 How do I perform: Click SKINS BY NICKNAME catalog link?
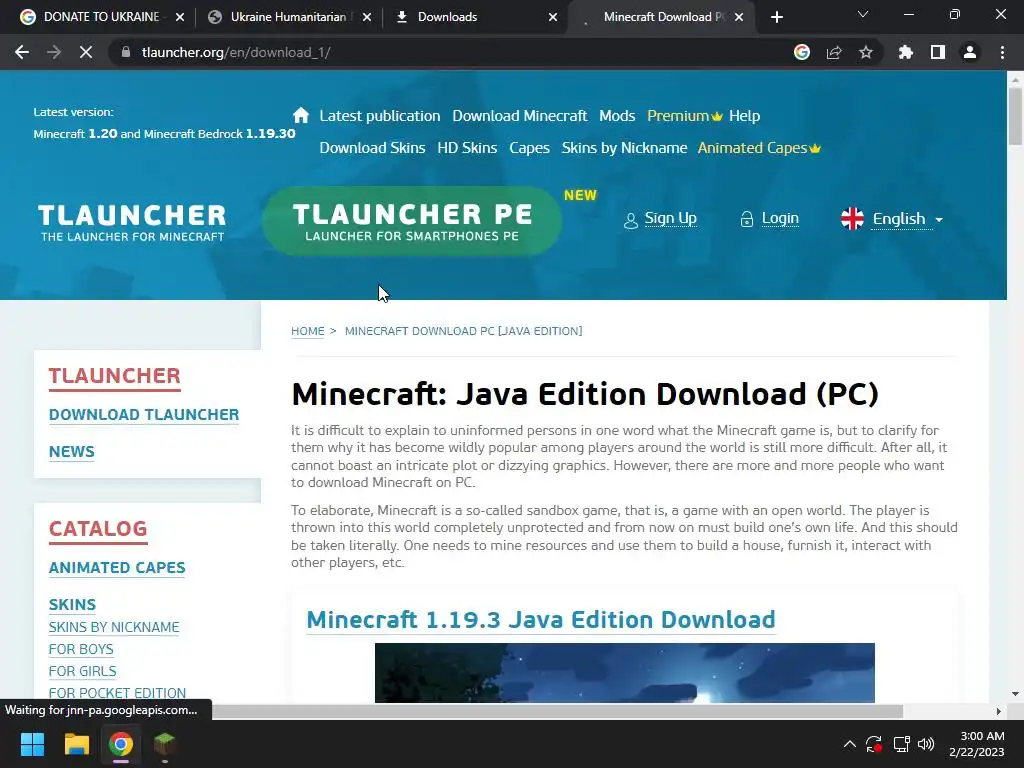point(114,627)
